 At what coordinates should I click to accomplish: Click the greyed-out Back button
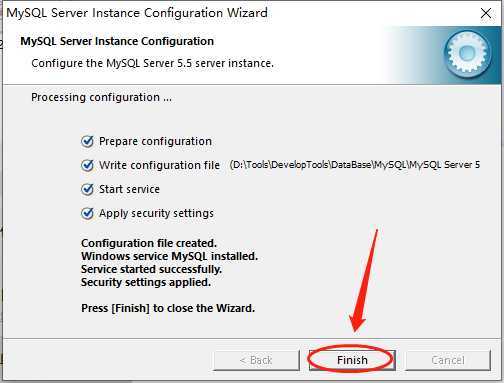256,360
